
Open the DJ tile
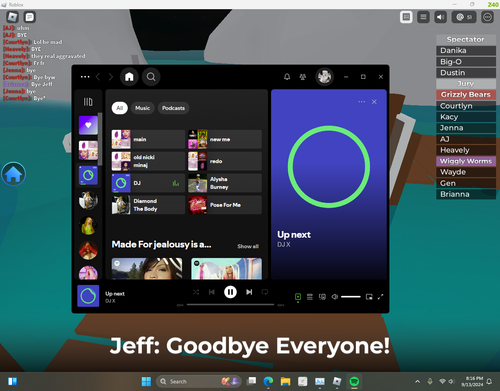(148, 183)
